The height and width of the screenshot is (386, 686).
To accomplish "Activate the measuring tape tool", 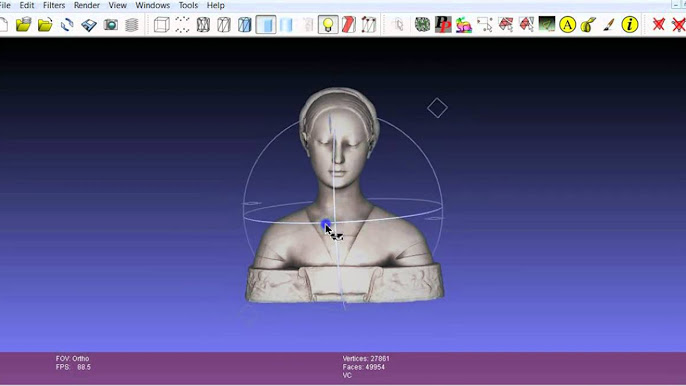I will click(x=588, y=25).
